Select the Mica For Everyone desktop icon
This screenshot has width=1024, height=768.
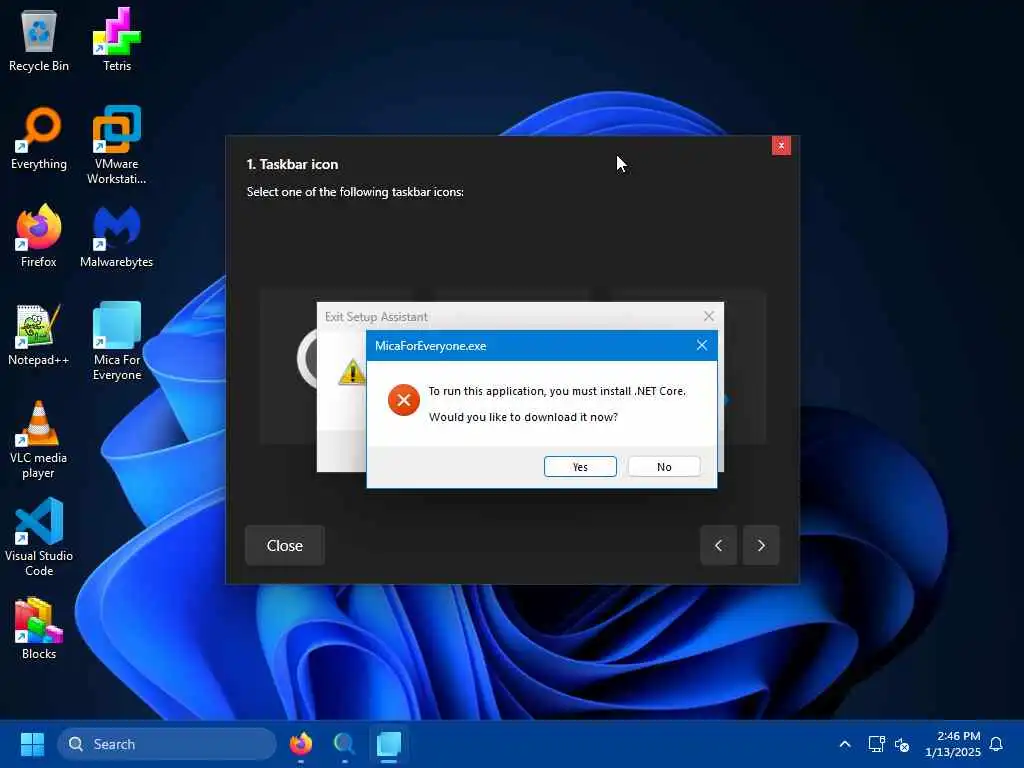pos(117,341)
